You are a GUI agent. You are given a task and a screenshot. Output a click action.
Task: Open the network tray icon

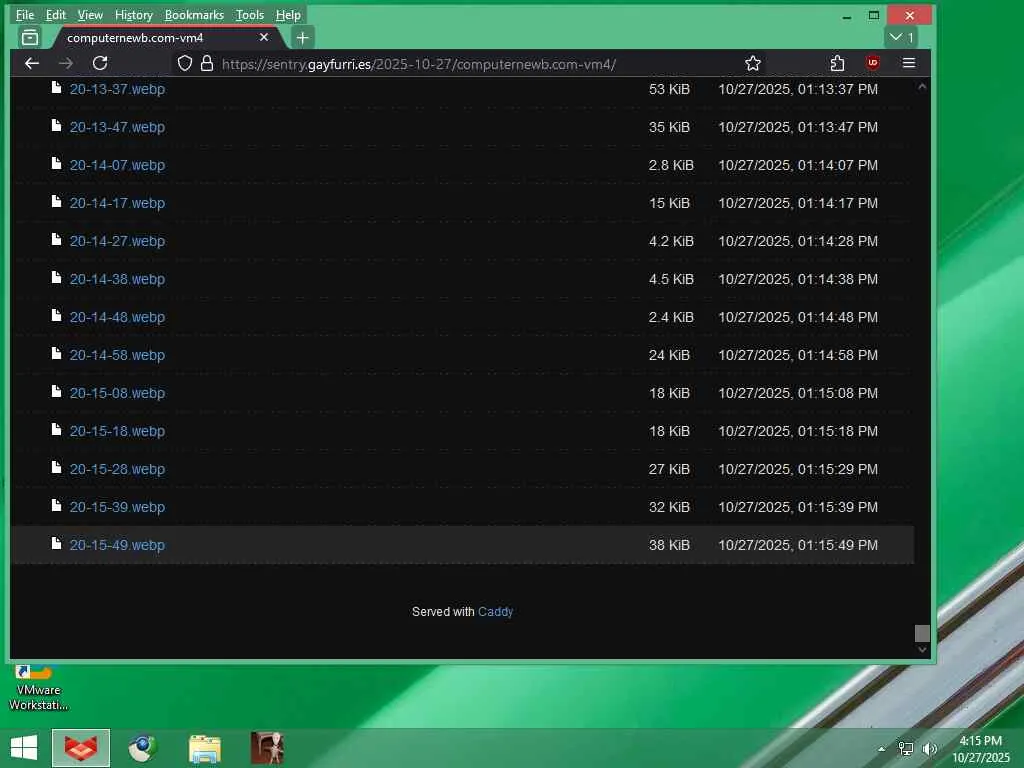(906, 749)
